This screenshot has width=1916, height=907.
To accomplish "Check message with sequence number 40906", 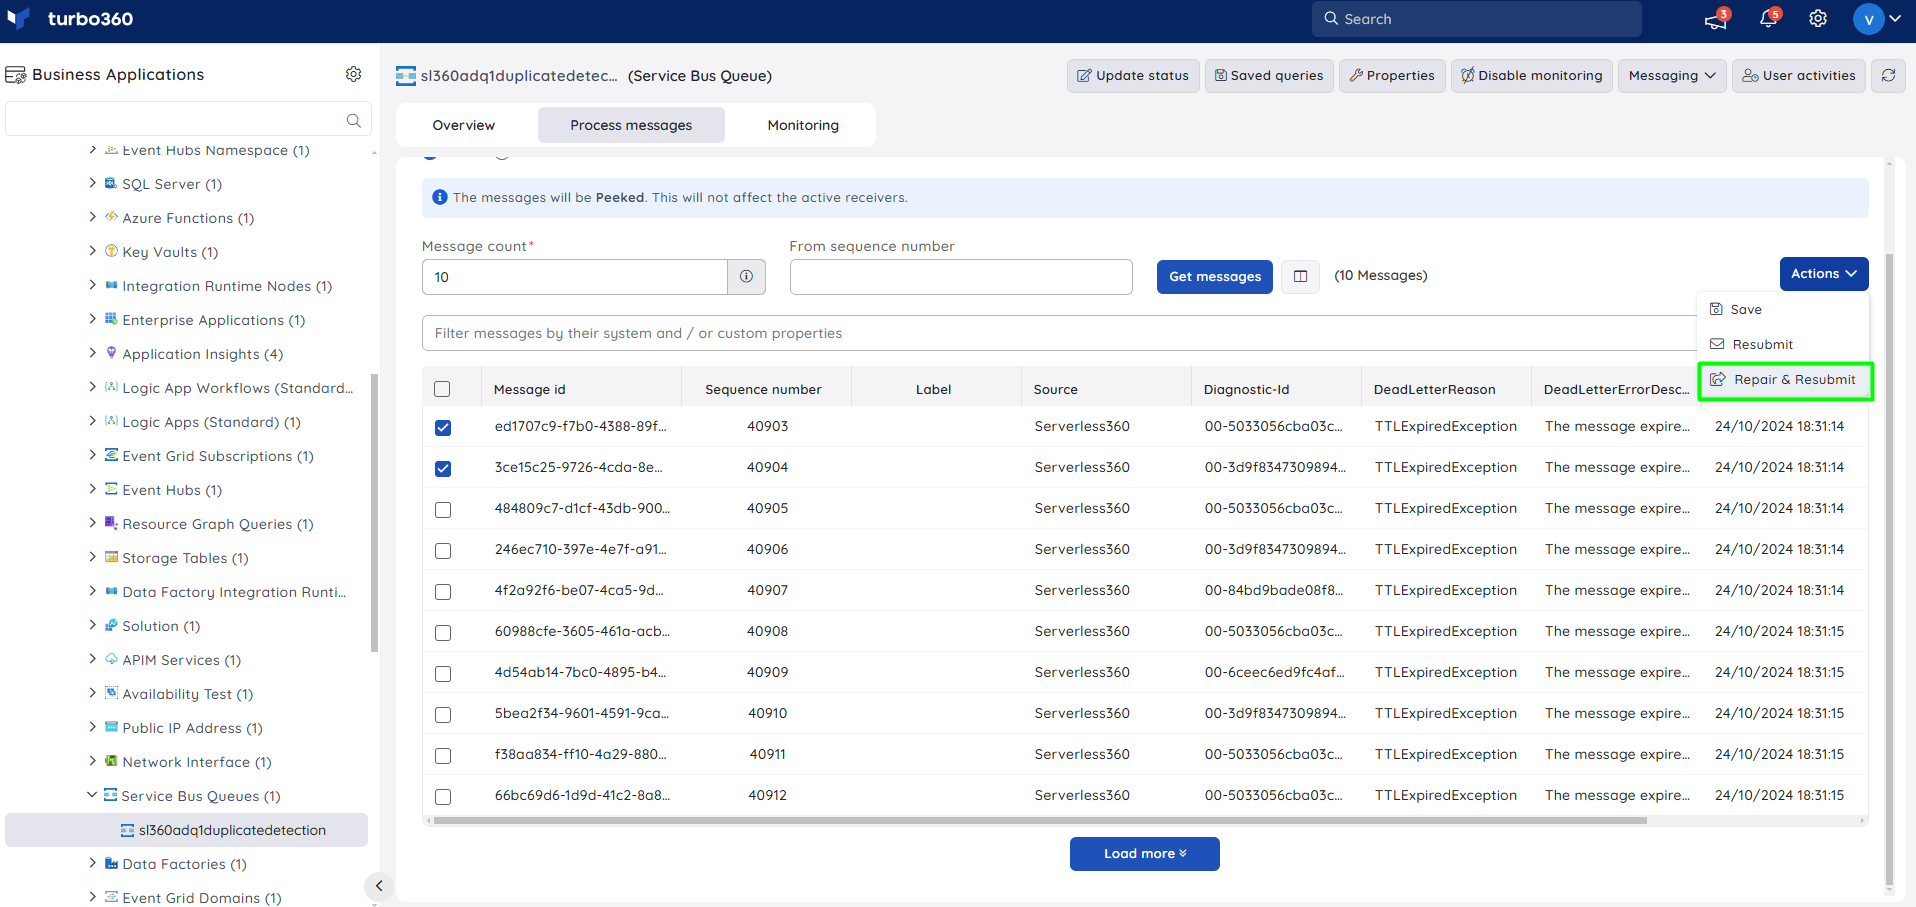I will click(443, 550).
